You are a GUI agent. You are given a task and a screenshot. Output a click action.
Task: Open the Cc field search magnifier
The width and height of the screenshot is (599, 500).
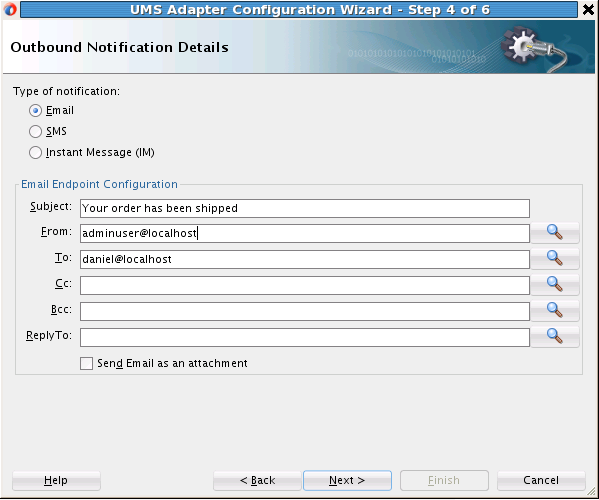point(555,285)
